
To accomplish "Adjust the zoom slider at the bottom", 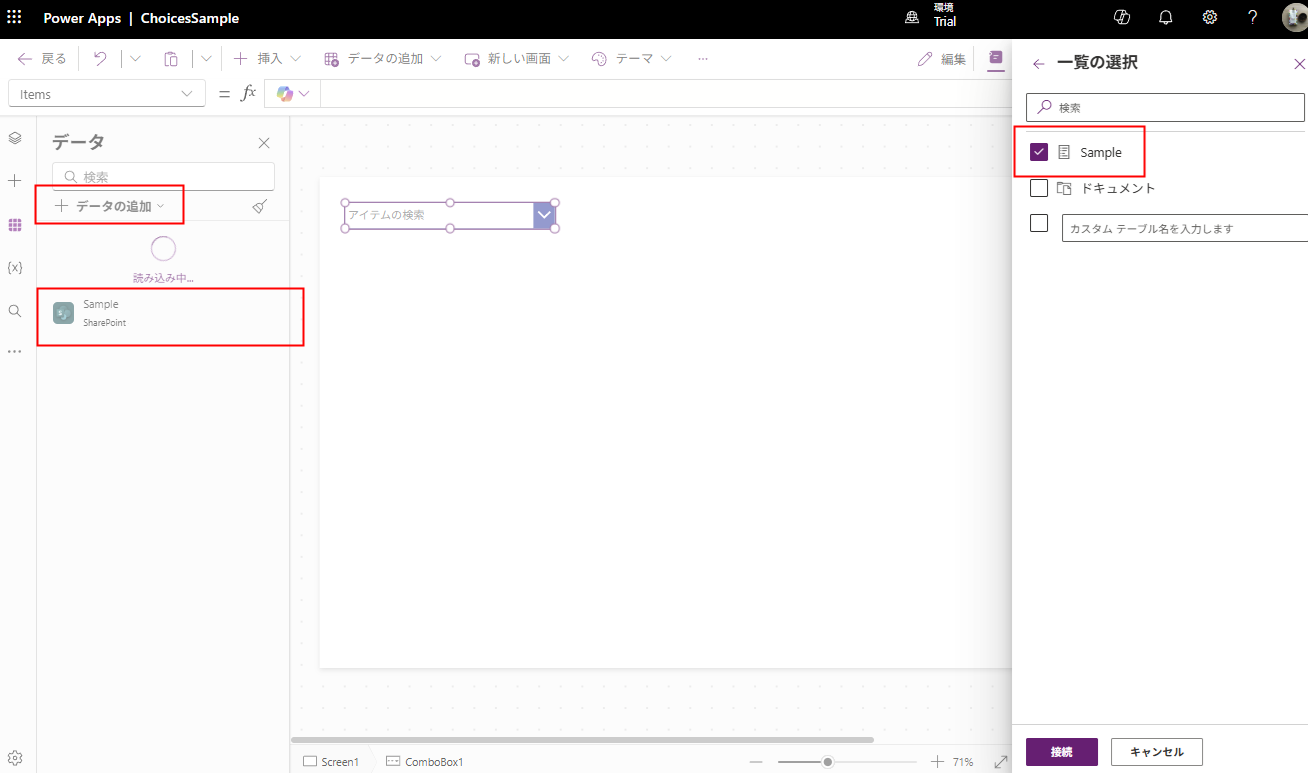I will [827, 761].
